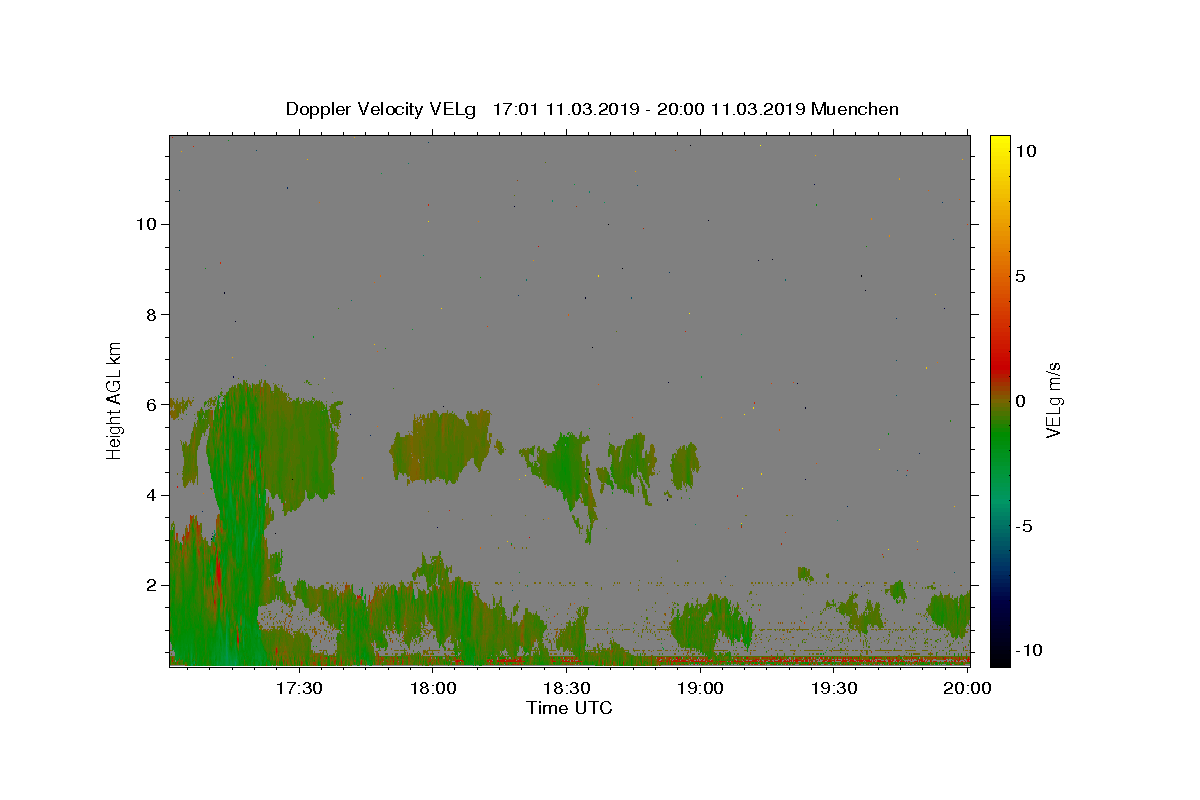This screenshot has width=1200, height=800.
Task: Click the height axis label '6'
Action: (x=152, y=405)
